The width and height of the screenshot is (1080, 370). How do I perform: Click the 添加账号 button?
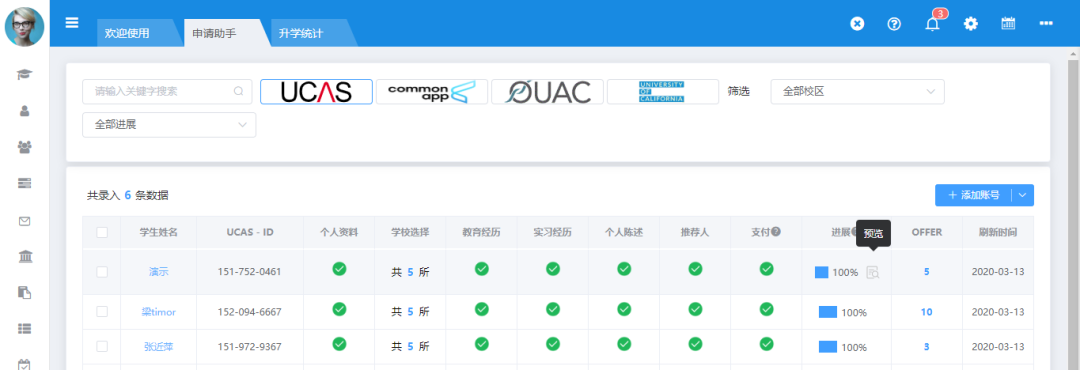pos(973,195)
